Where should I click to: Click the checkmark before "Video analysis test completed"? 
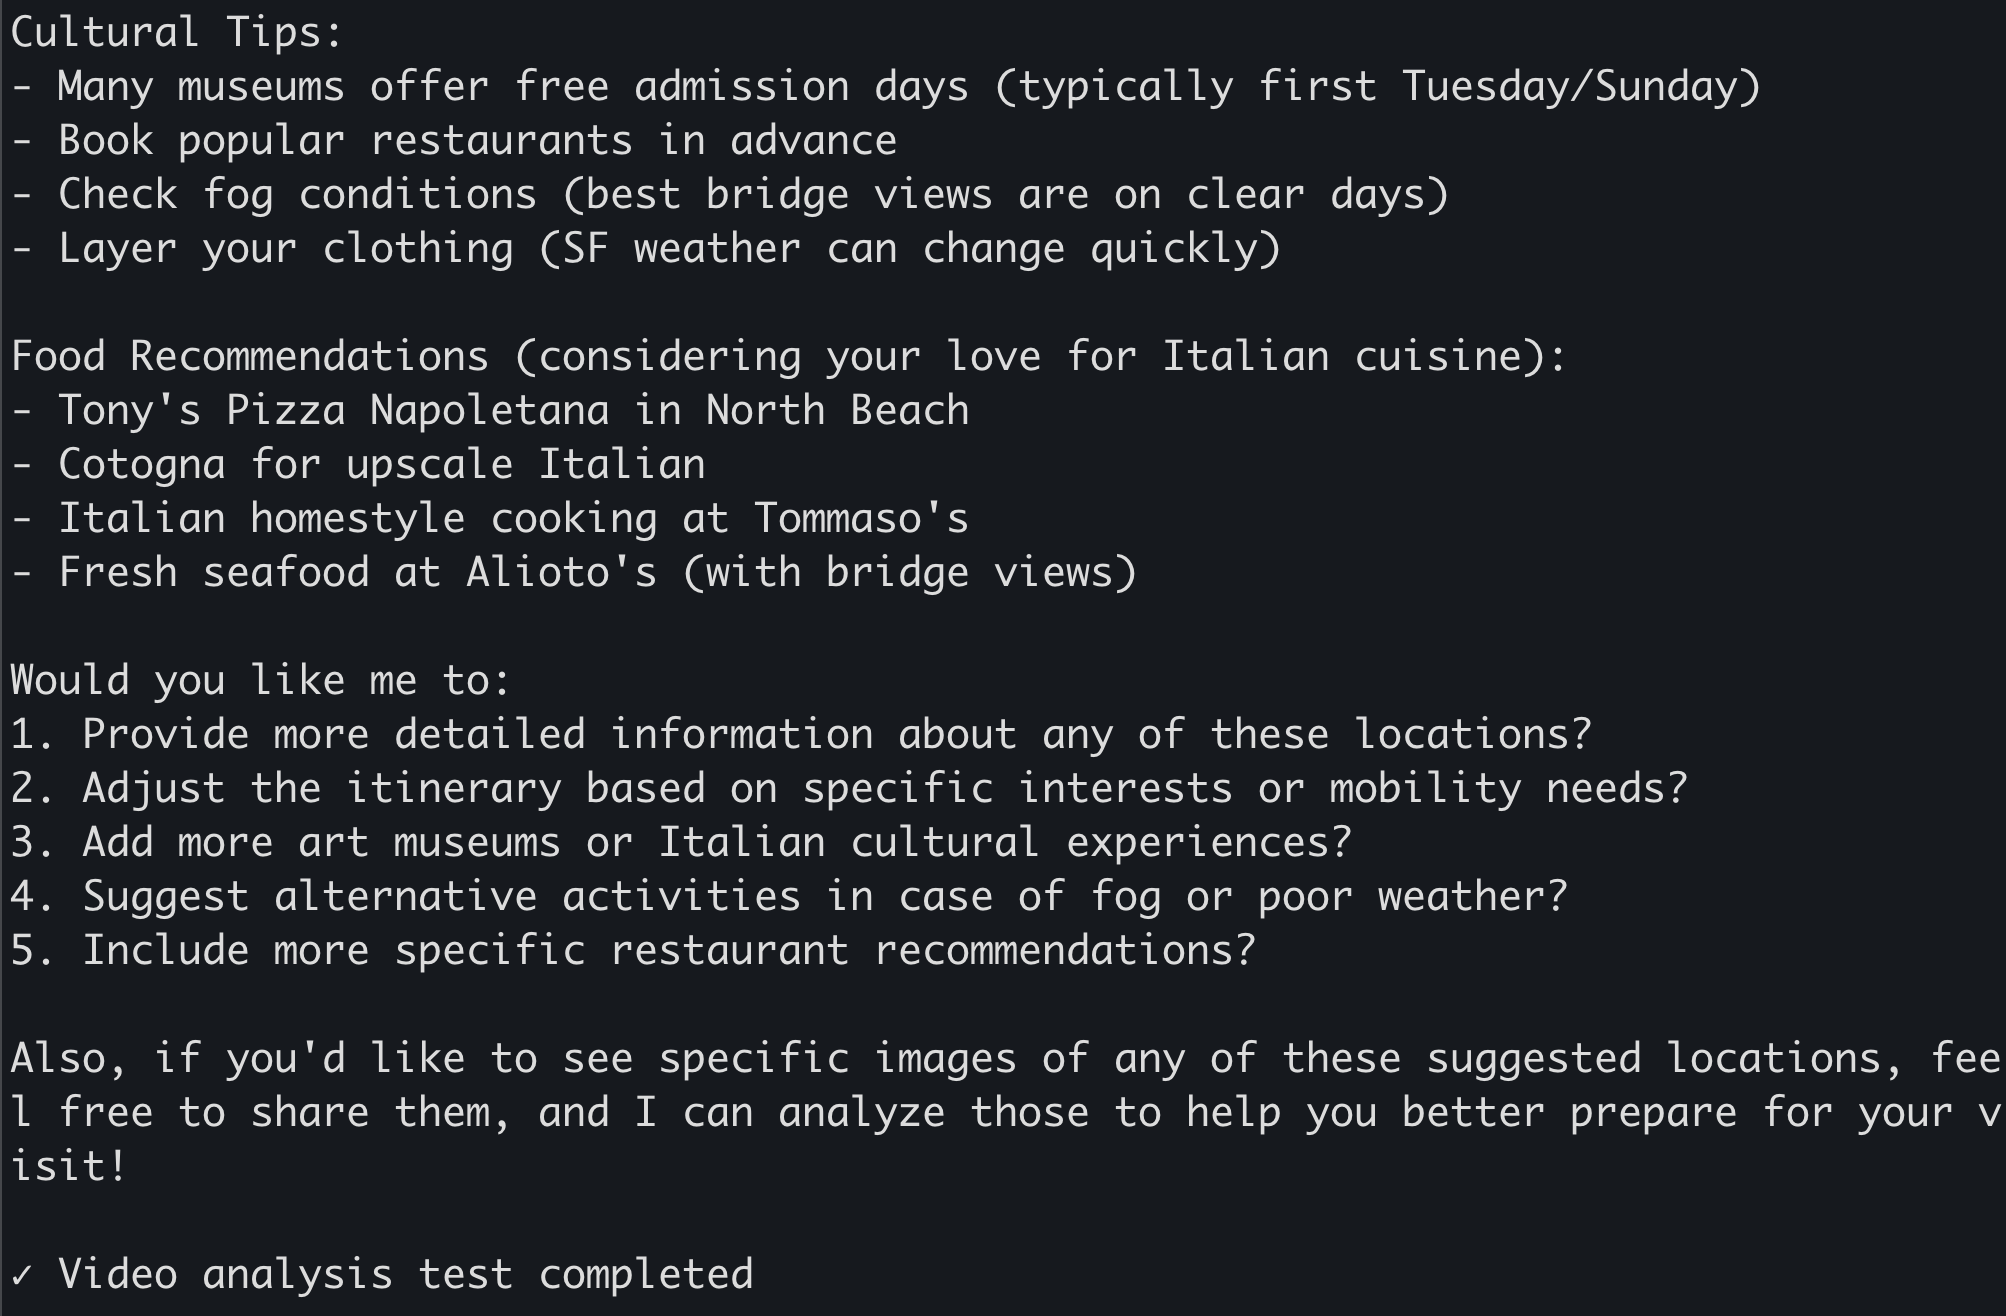point(22,1275)
